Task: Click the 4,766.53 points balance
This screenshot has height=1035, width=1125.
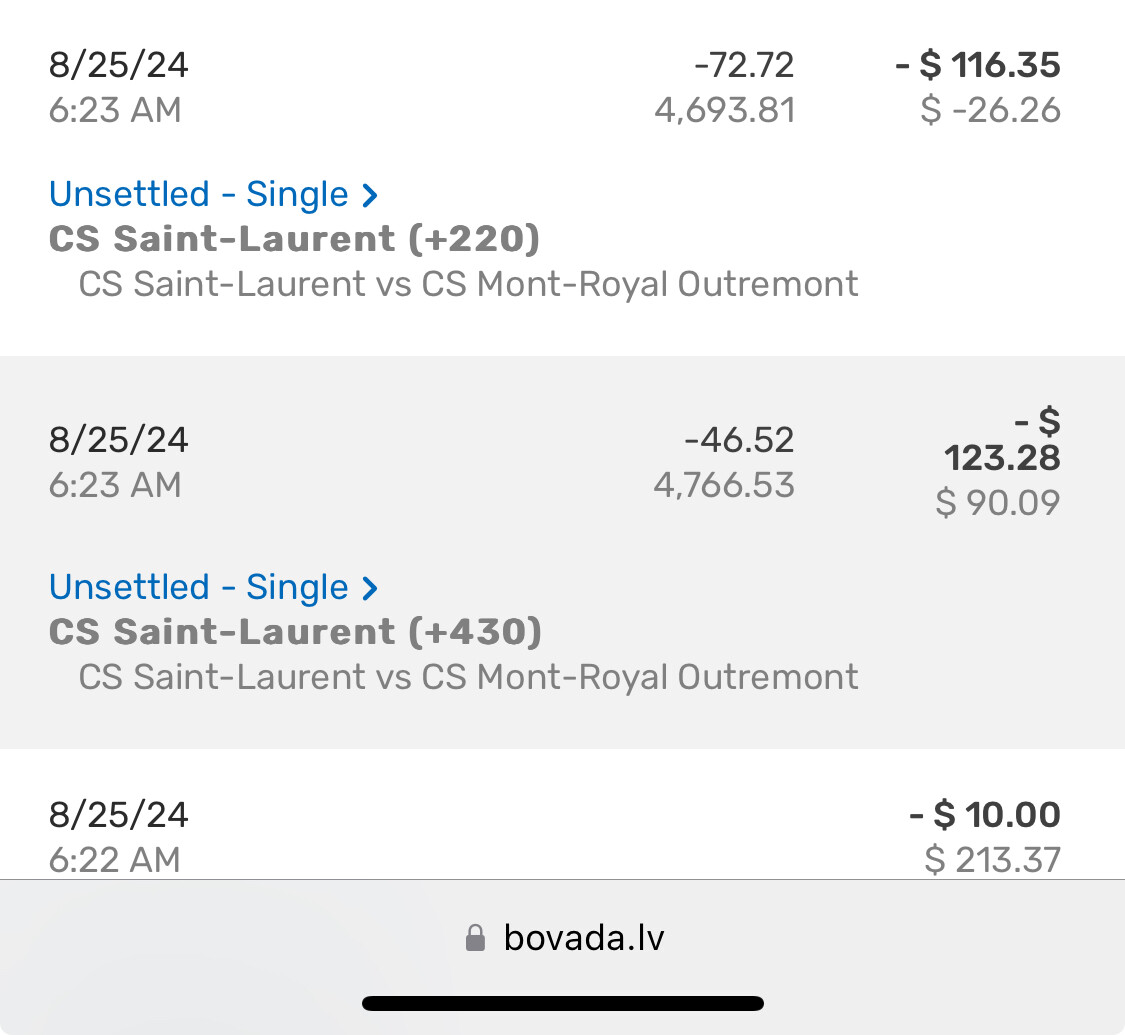Action: click(x=724, y=485)
